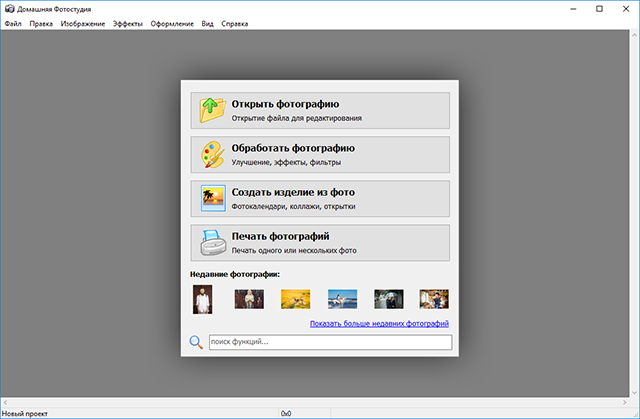Open recent sea wave photo
The image size is (640, 419).
pos(342,299)
